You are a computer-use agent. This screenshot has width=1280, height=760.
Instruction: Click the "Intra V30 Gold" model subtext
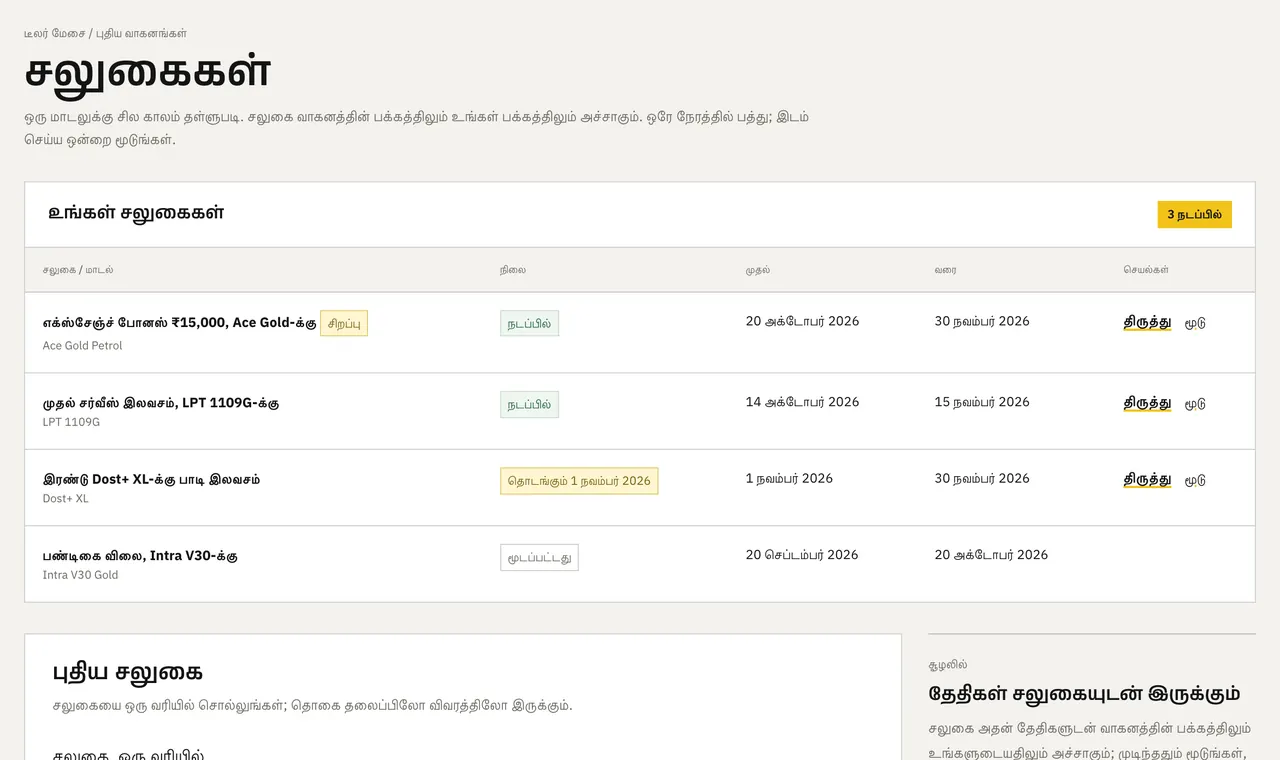click(x=80, y=575)
